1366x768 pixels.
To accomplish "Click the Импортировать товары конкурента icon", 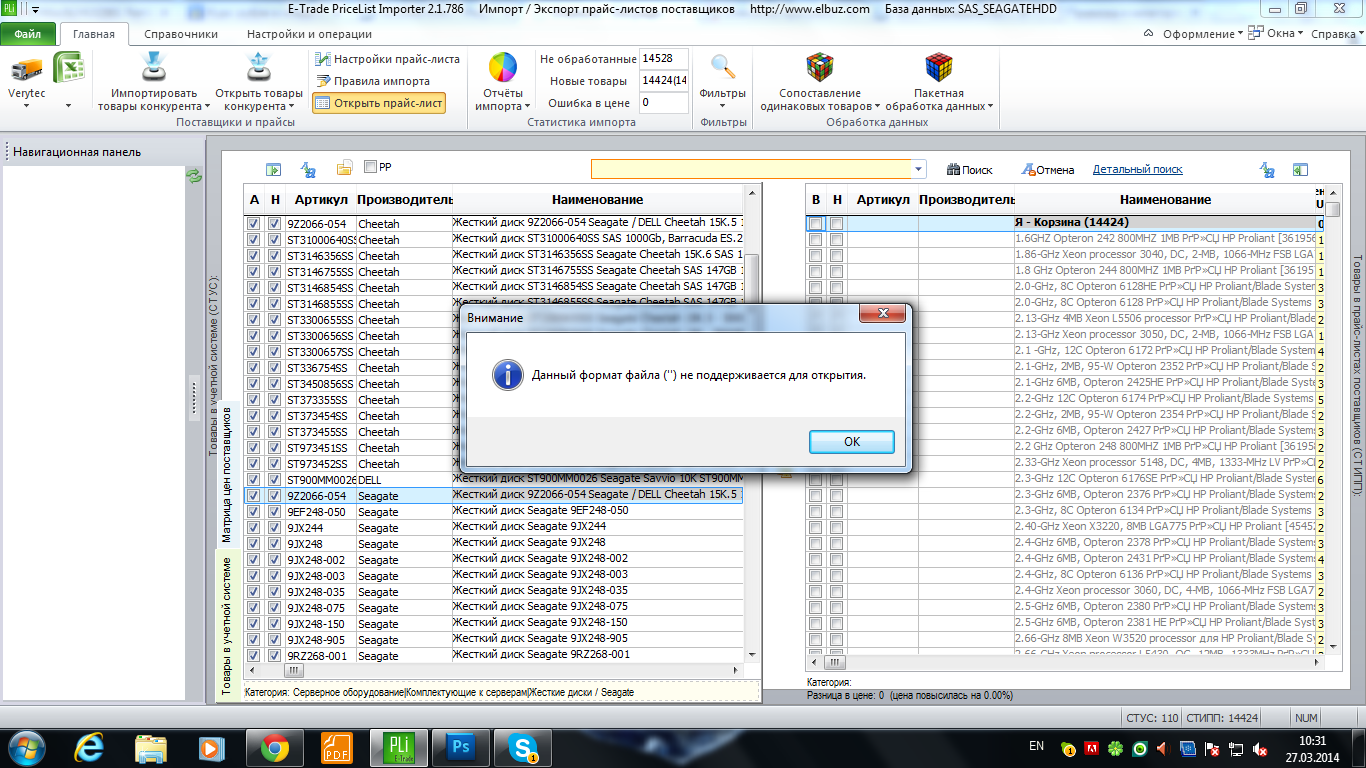I will [153, 68].
